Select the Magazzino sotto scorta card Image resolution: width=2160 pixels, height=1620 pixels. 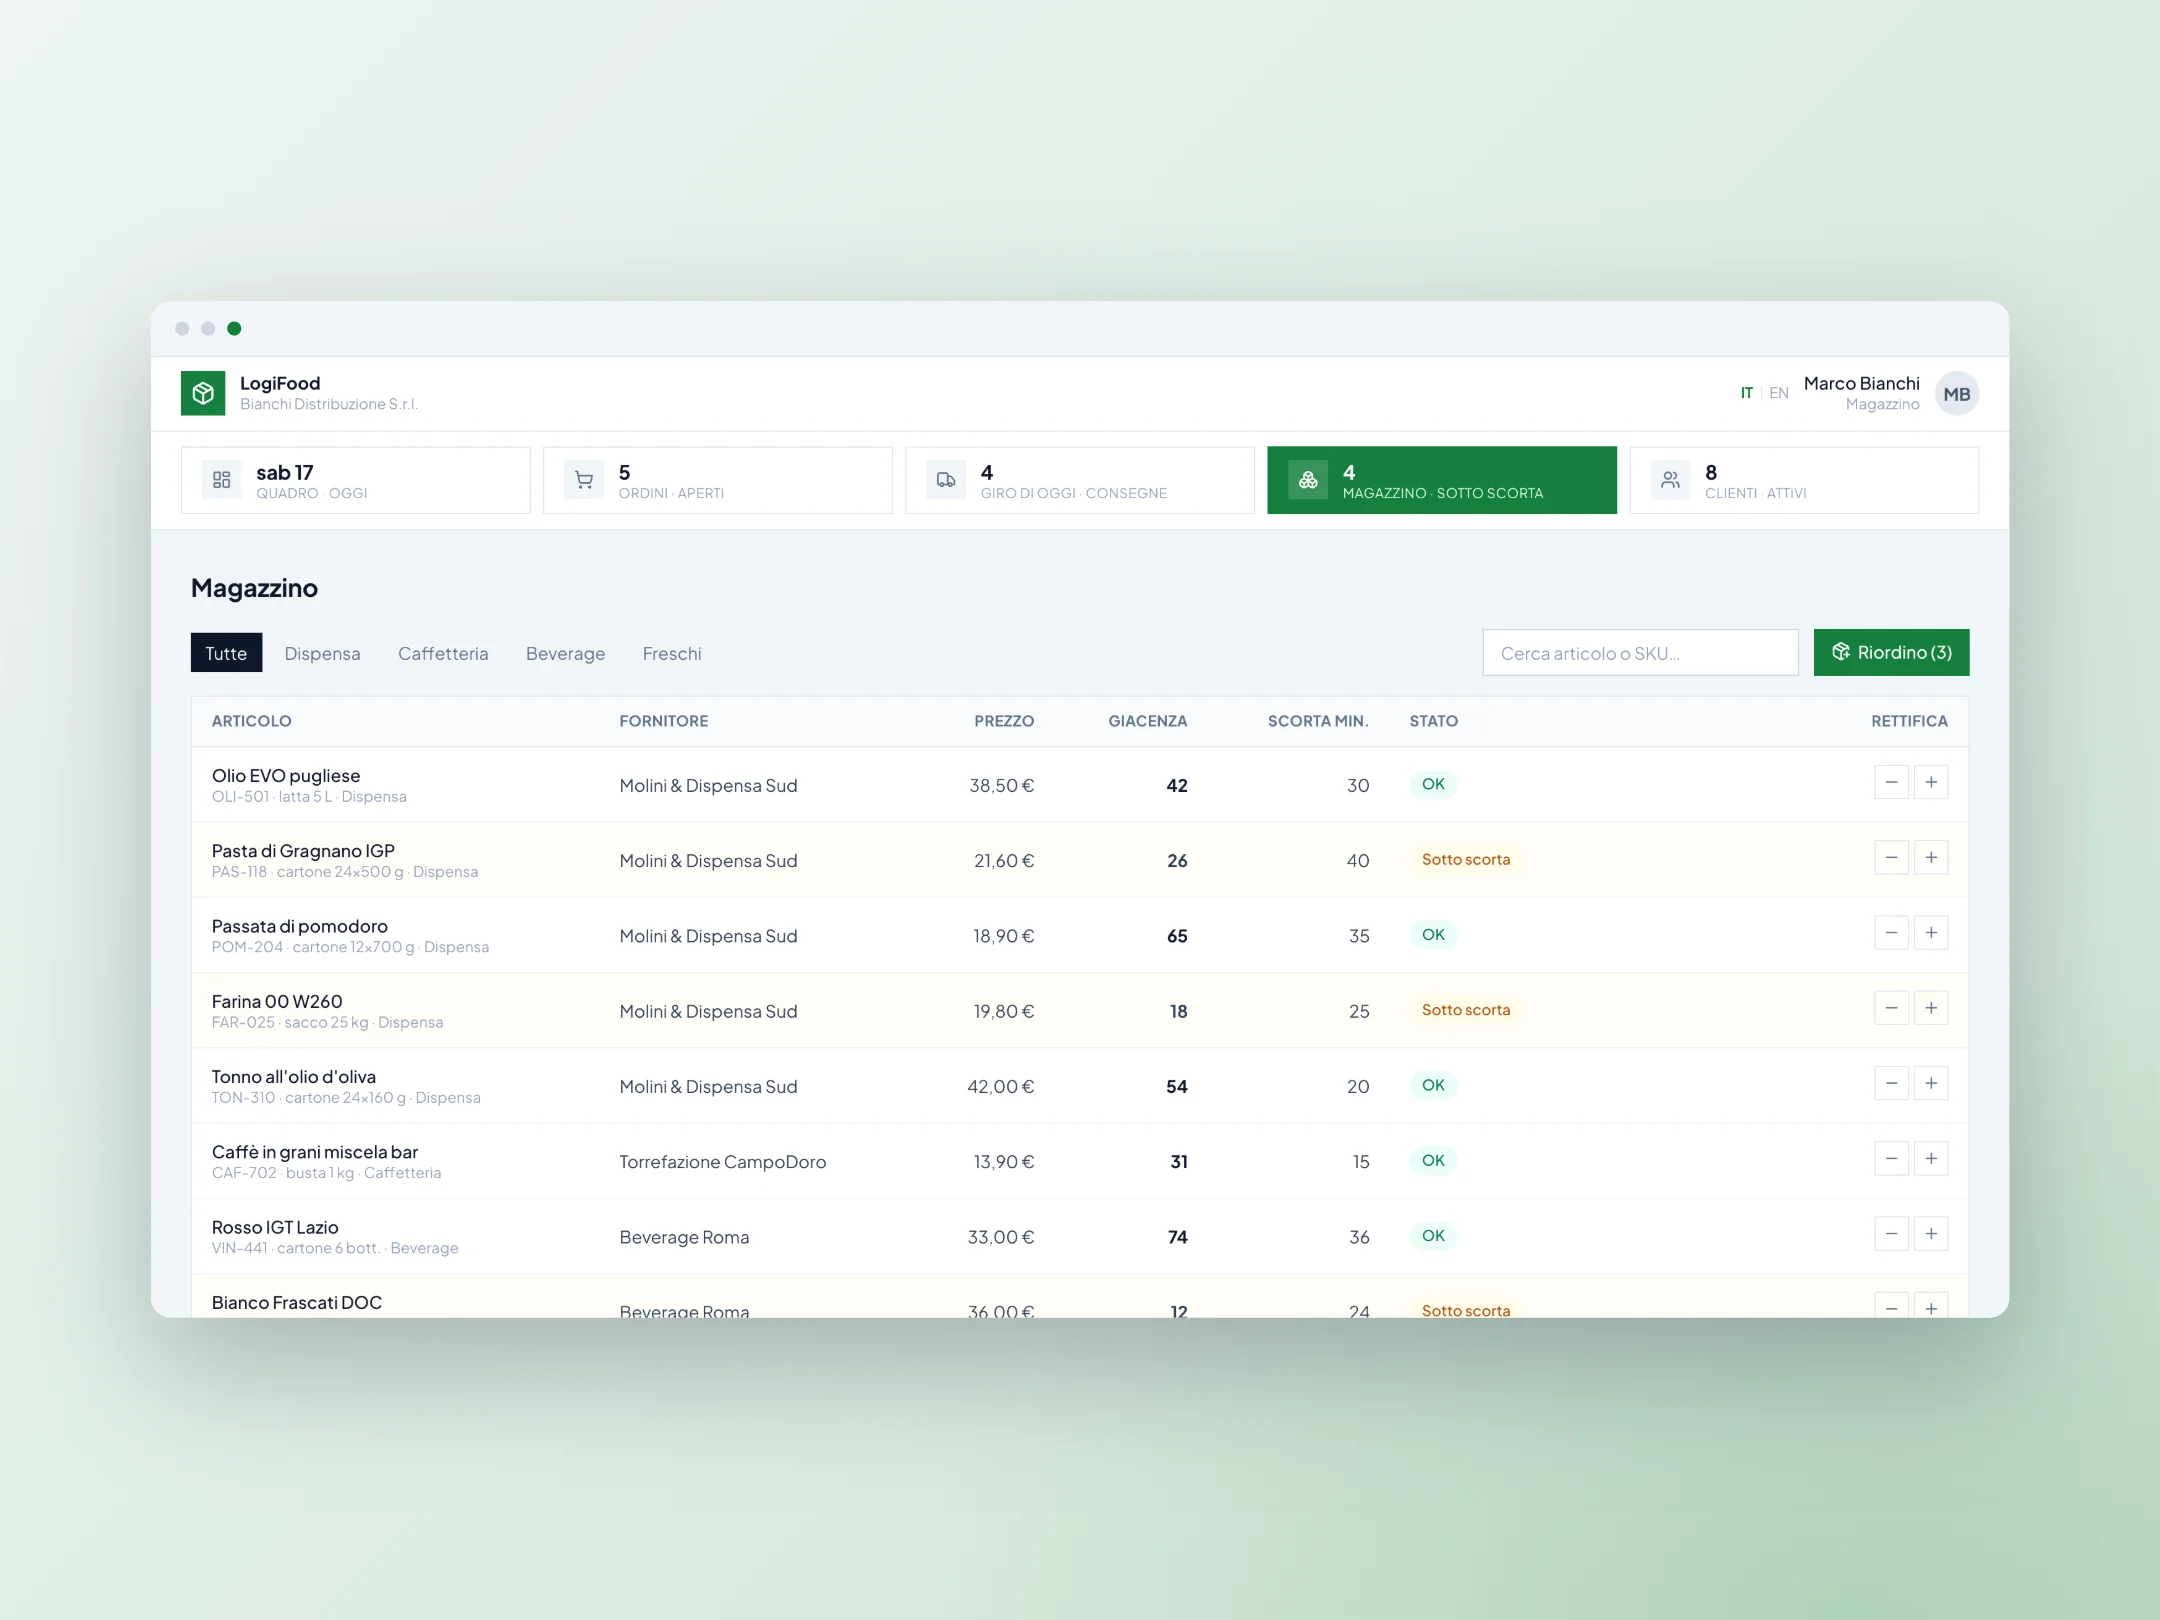[x=1441, y=480]
